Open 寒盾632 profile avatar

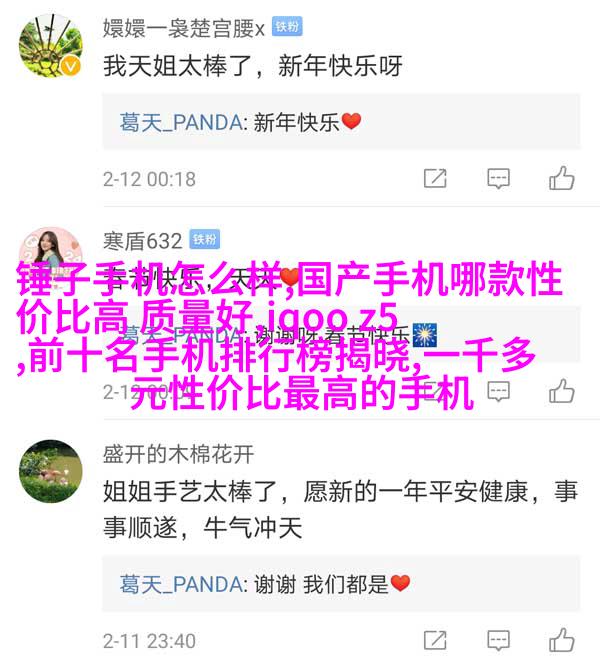[51, 253]
